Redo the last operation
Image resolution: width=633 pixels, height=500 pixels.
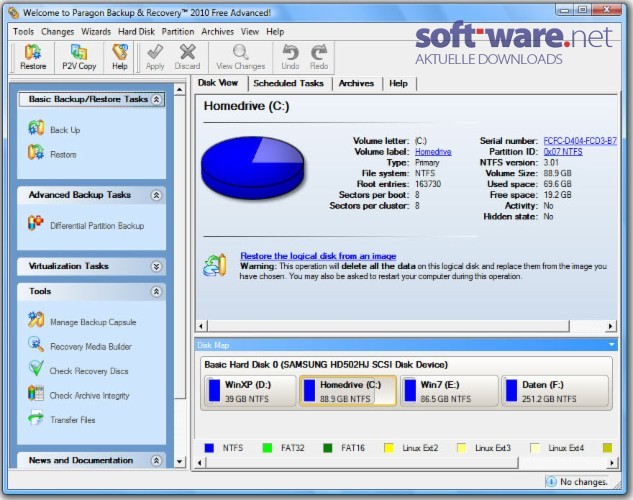(319, 57)
